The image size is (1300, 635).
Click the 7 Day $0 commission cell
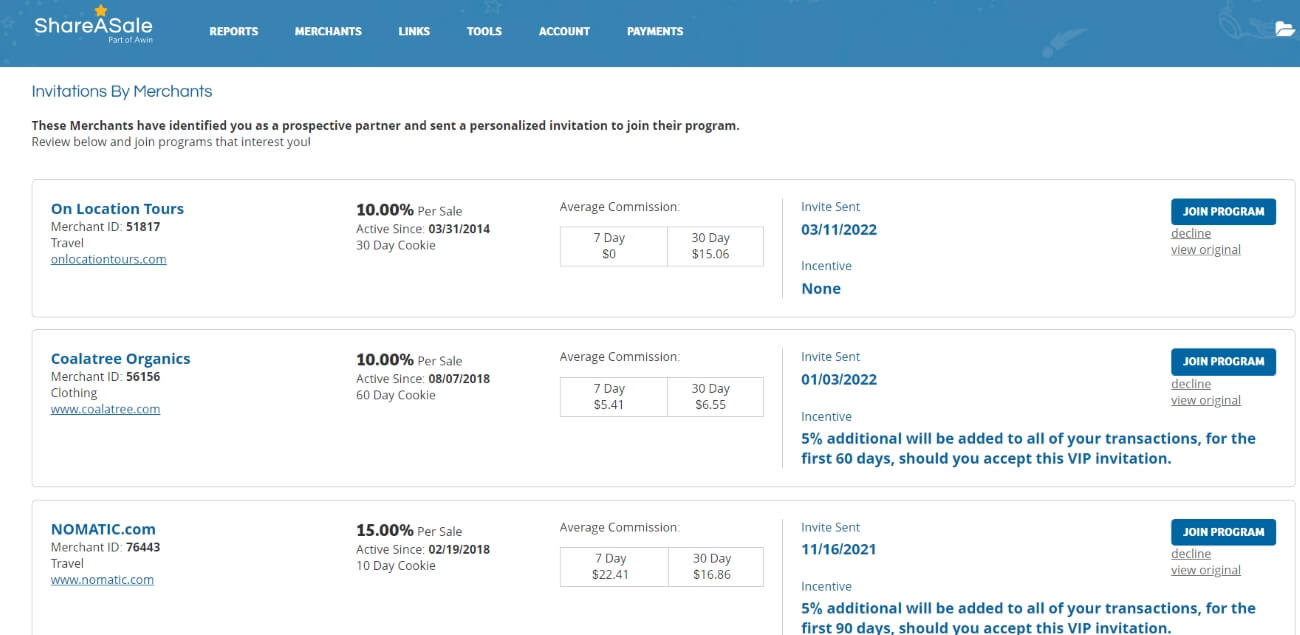[613, 246]
